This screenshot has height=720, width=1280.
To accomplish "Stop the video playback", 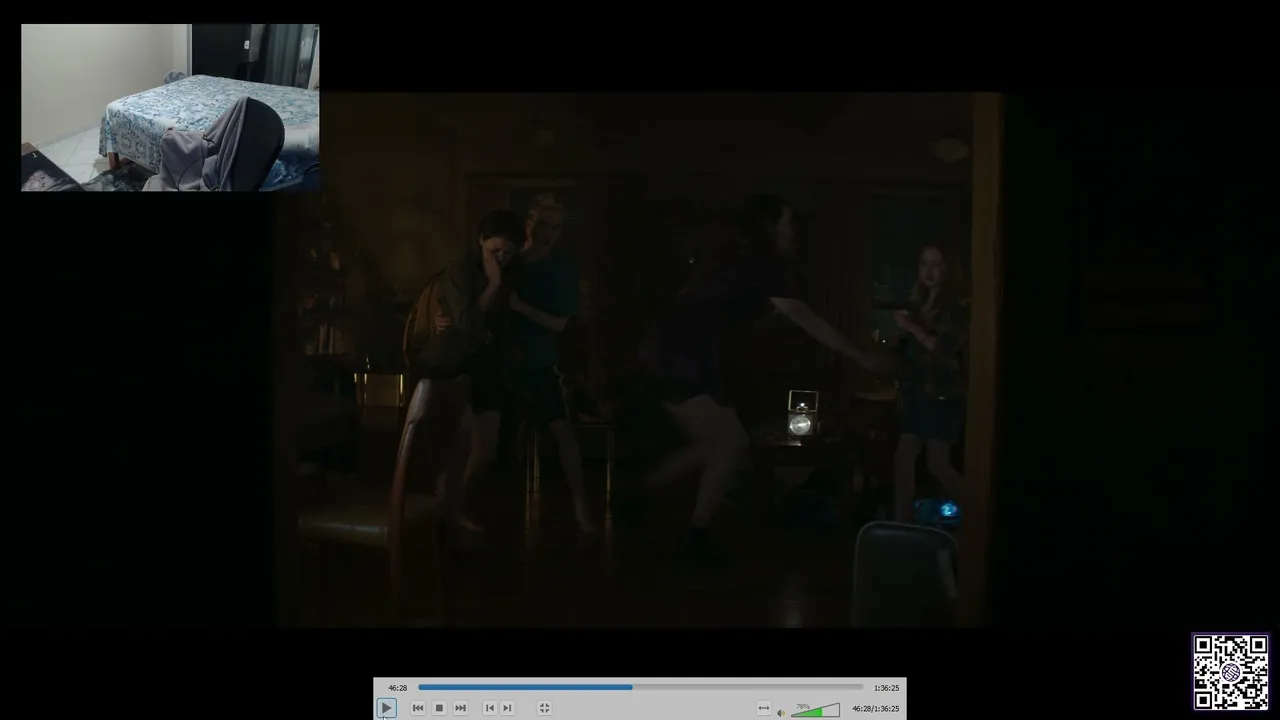I will tap(439, 708).
